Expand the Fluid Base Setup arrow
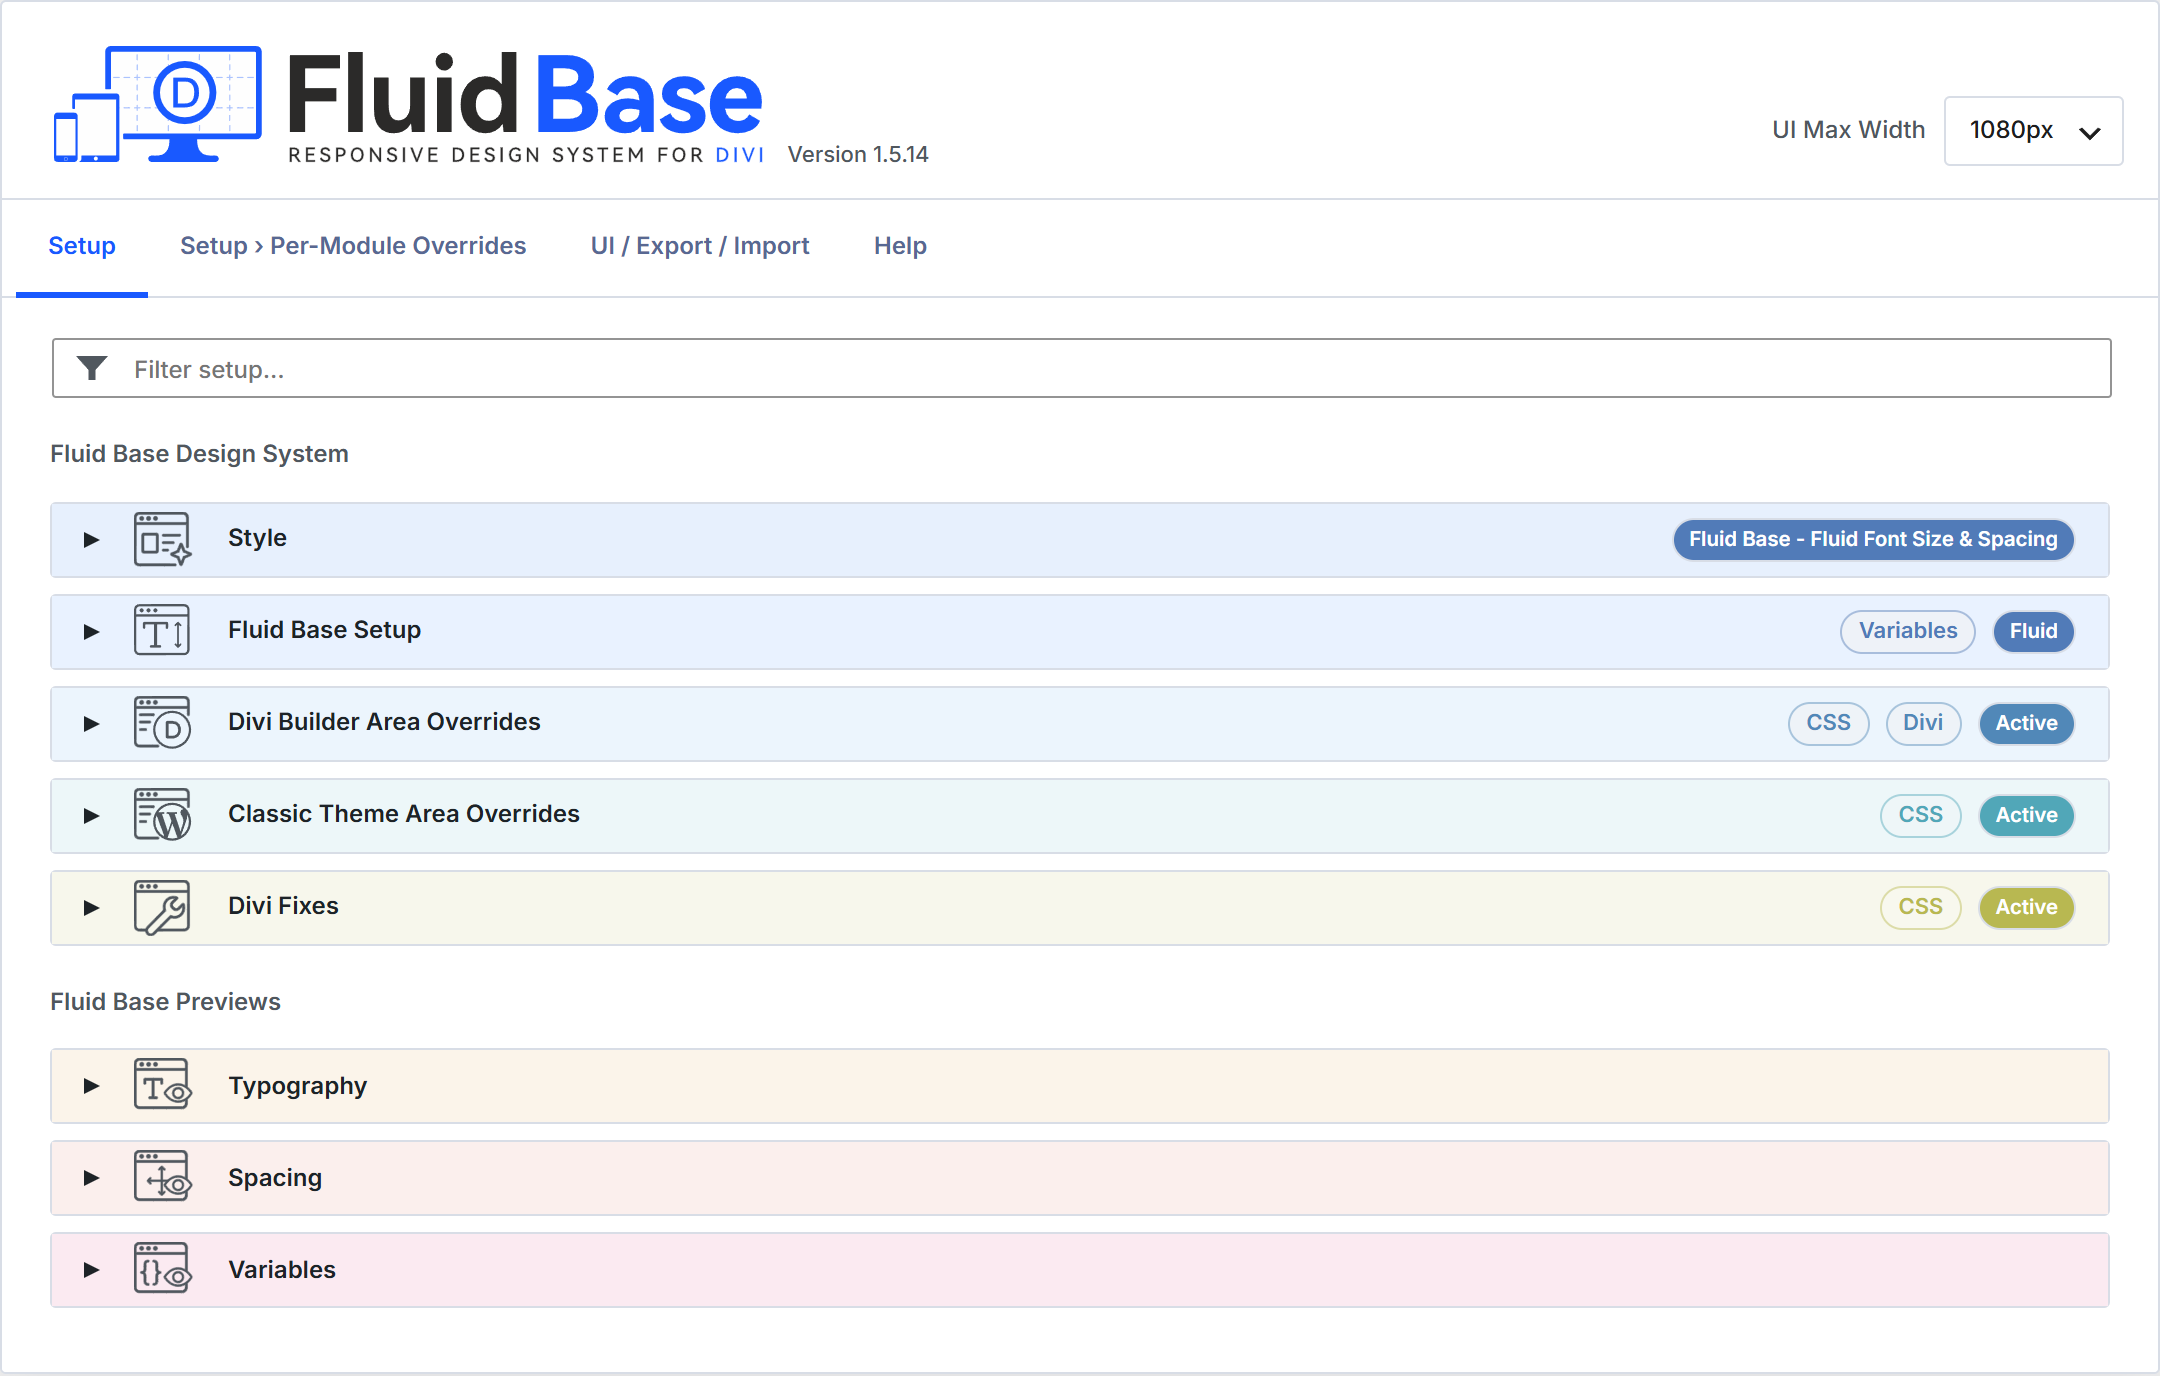This screenshot has width=2160, height=1376. (91, 632)
